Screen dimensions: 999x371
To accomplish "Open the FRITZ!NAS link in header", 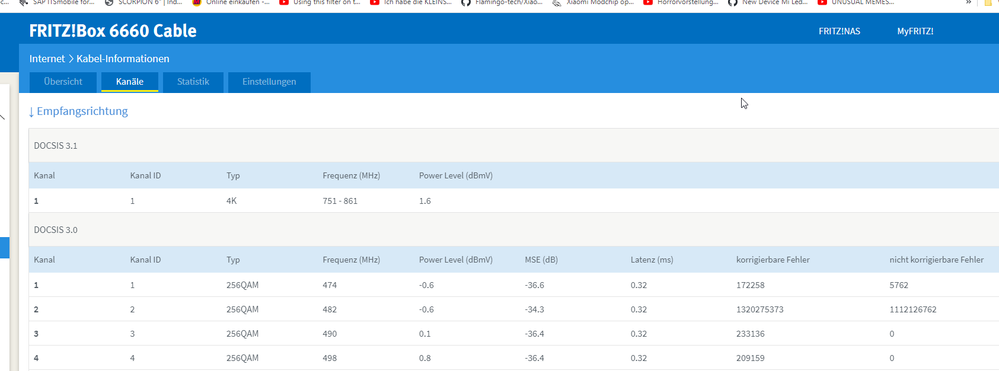I will [x=838, y=31].
